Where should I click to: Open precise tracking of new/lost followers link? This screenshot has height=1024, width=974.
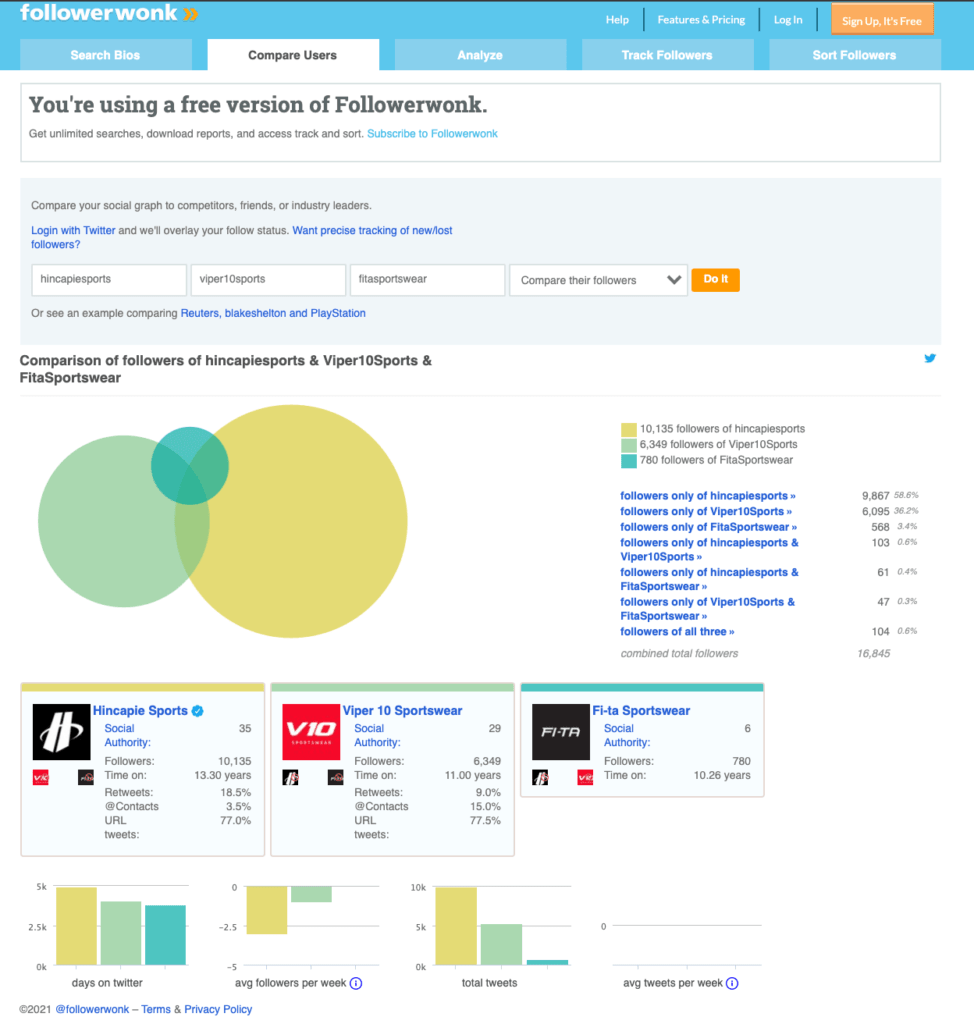[x=372, y=231]
